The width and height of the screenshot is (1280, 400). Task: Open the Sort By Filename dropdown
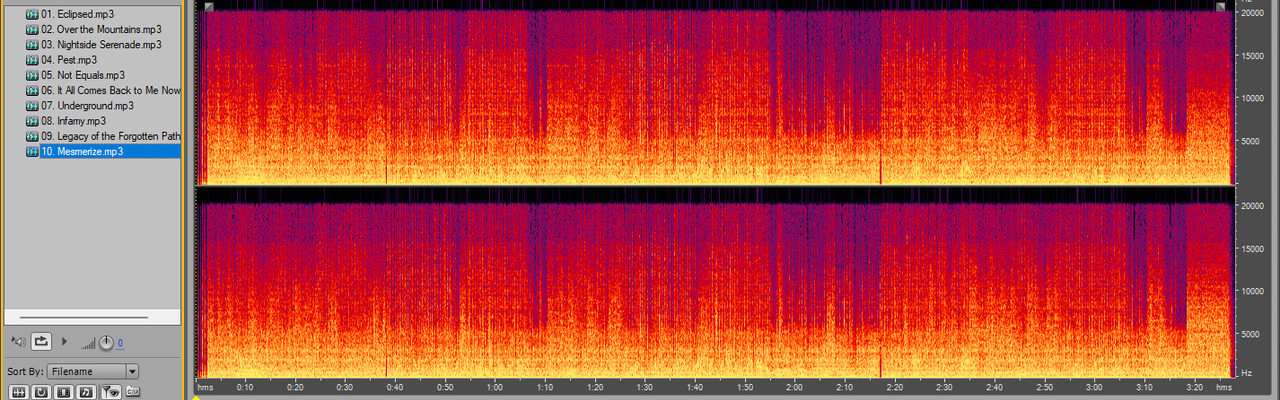[92, 371]
